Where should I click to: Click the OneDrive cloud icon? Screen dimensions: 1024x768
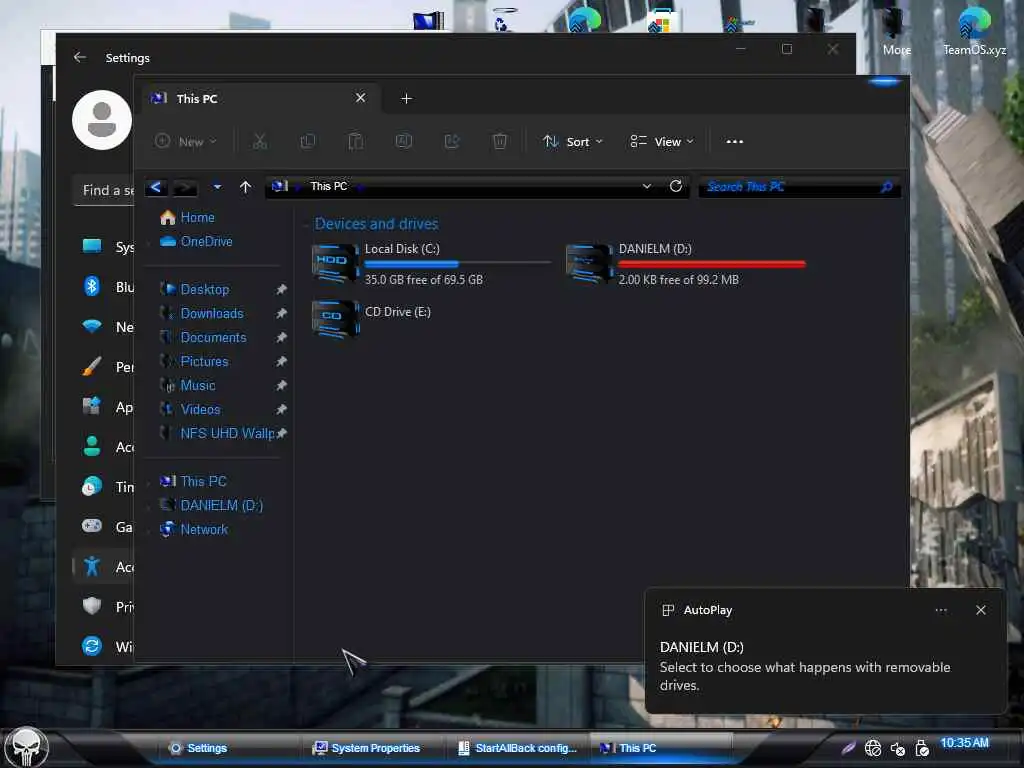pyautogui.click(x=168, y=242)
